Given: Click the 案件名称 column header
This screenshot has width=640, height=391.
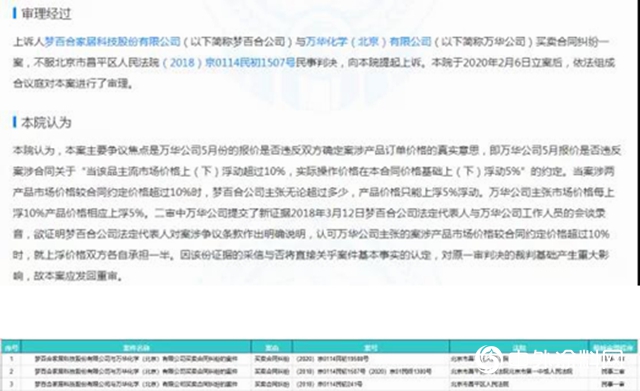Looking at the screenshot, I should point(136,348).
